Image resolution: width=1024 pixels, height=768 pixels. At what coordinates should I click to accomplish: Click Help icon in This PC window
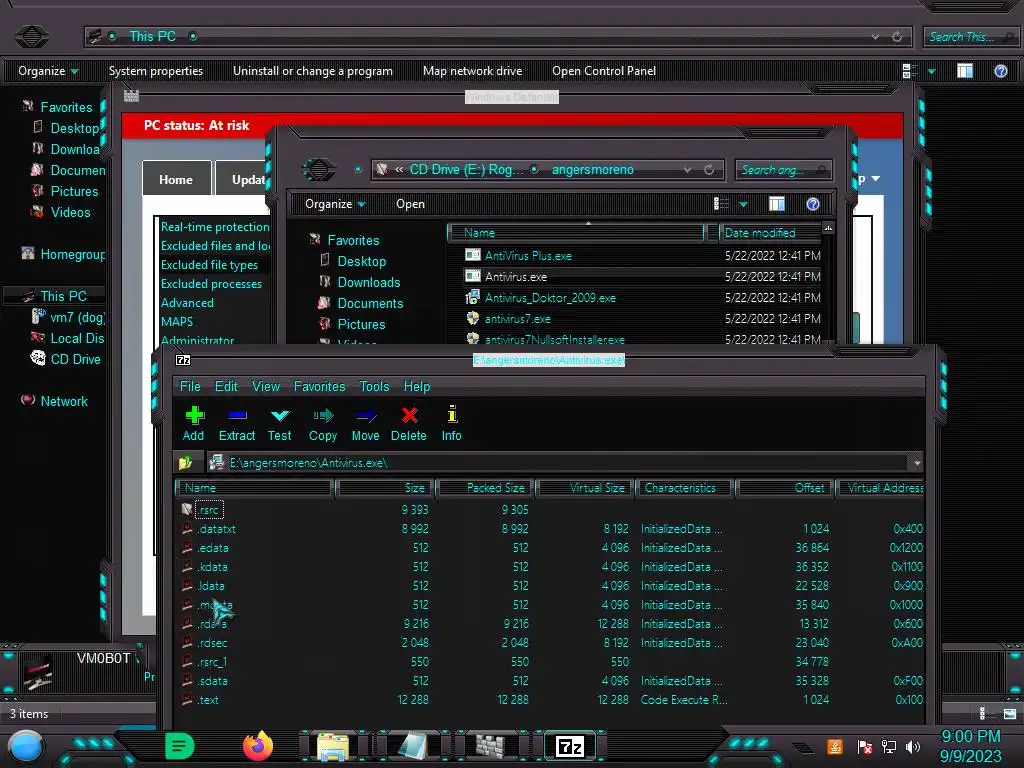(x=1000, y=71)
